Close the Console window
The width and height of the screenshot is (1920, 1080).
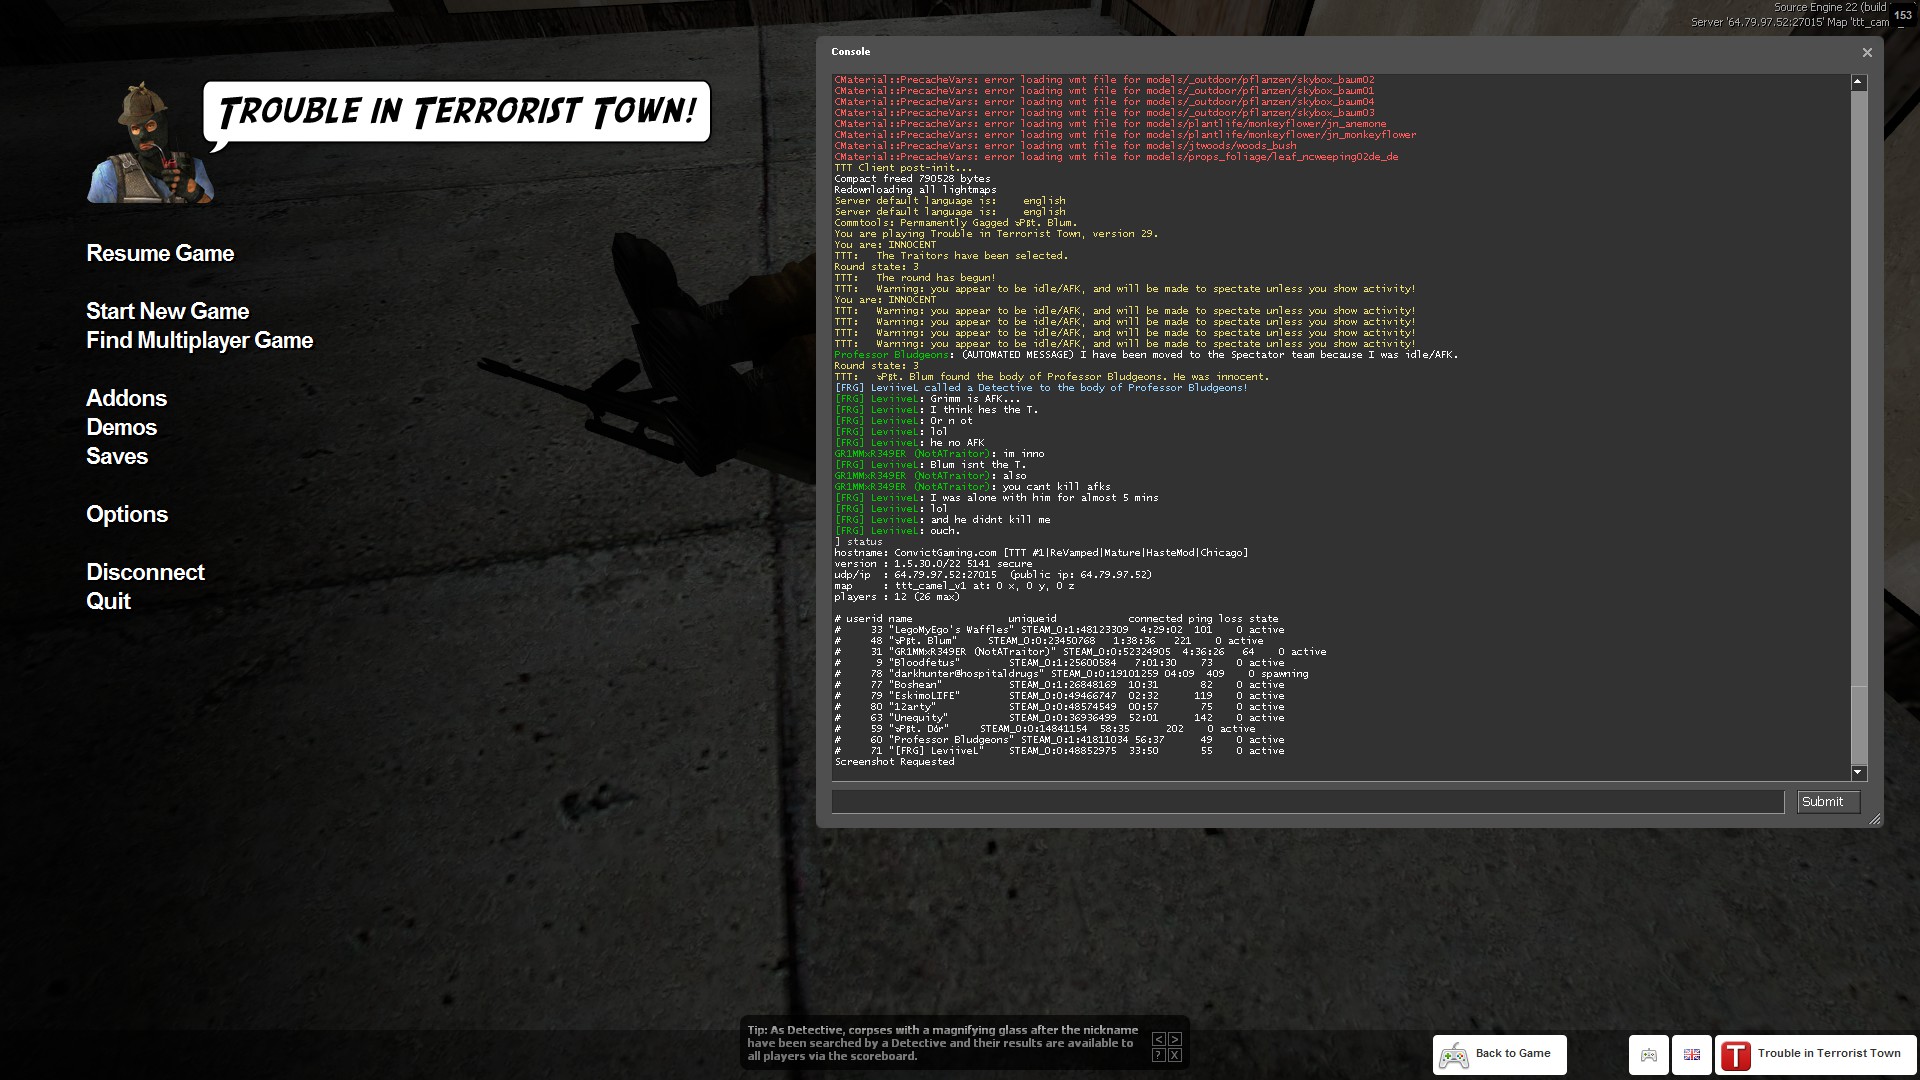pyautogui.click(x=1867, y=52)
